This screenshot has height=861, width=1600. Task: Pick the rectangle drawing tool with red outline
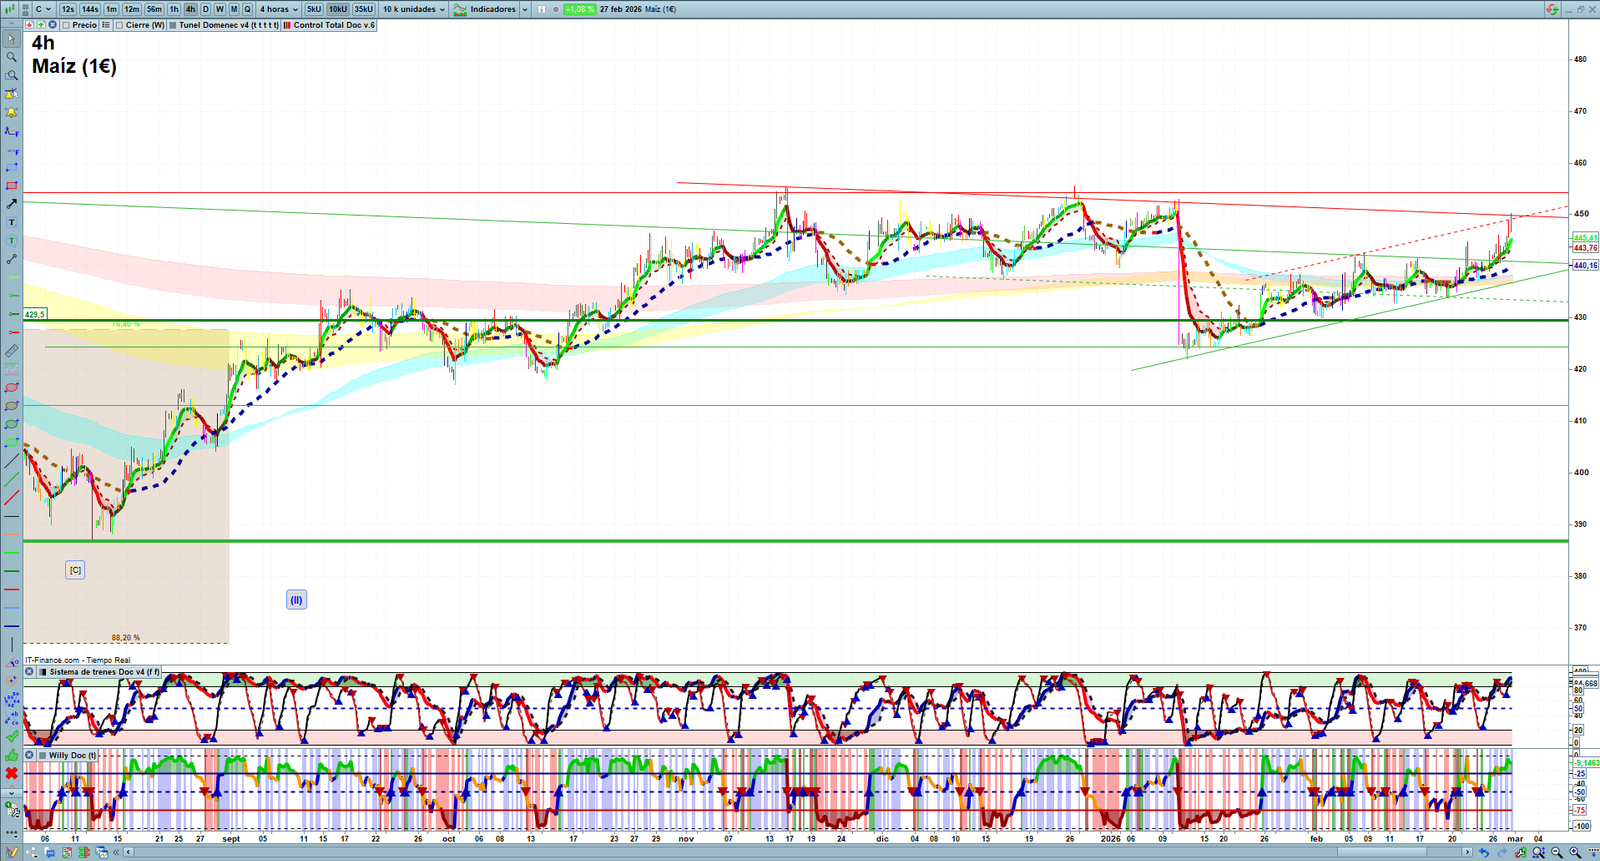[x=11, y=186]
